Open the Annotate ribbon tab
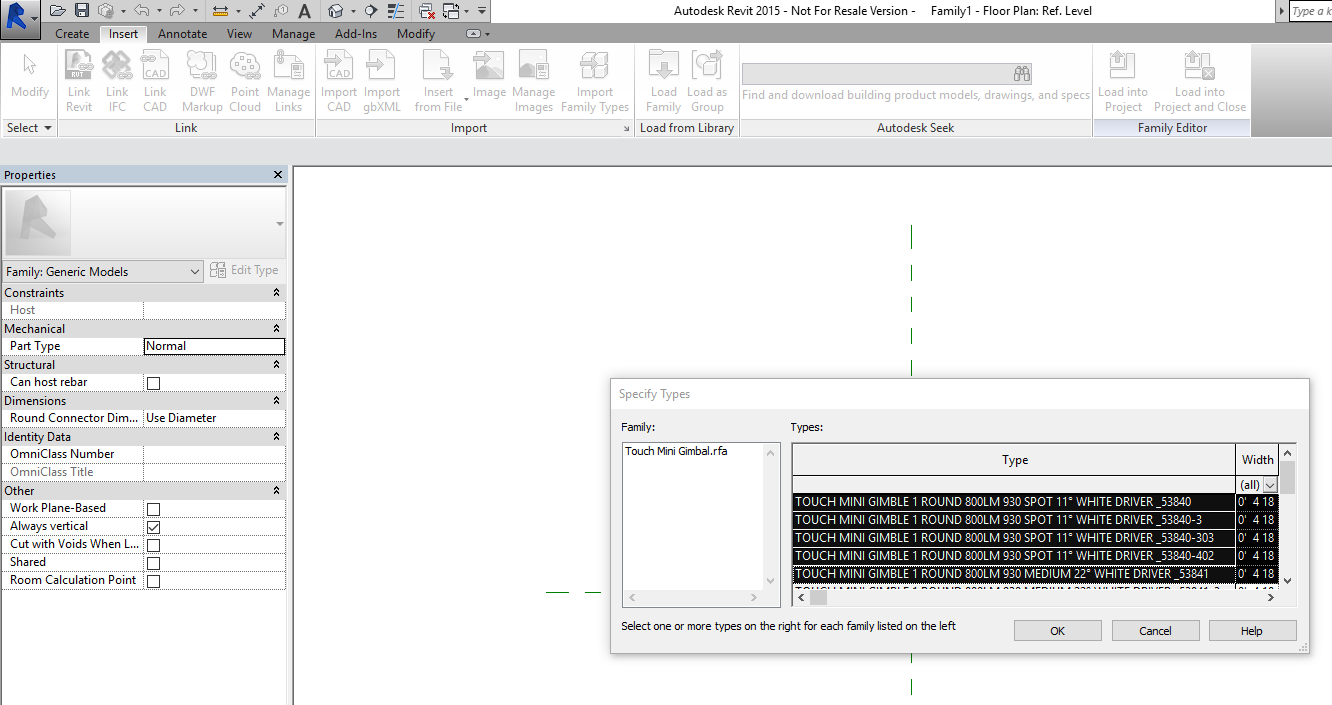This screenshot has width=1332, height=705. (183, 34)
